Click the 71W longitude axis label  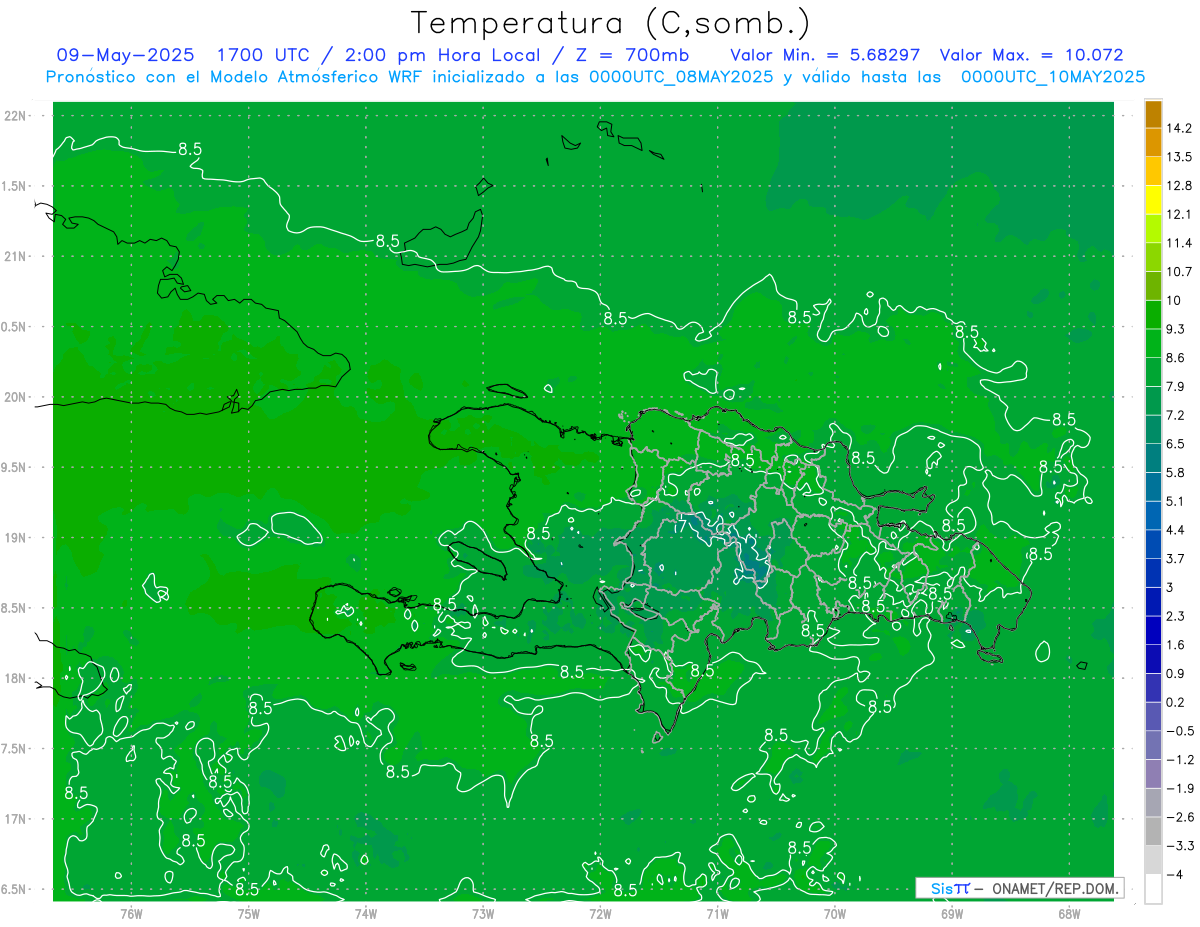coord(717,914)
